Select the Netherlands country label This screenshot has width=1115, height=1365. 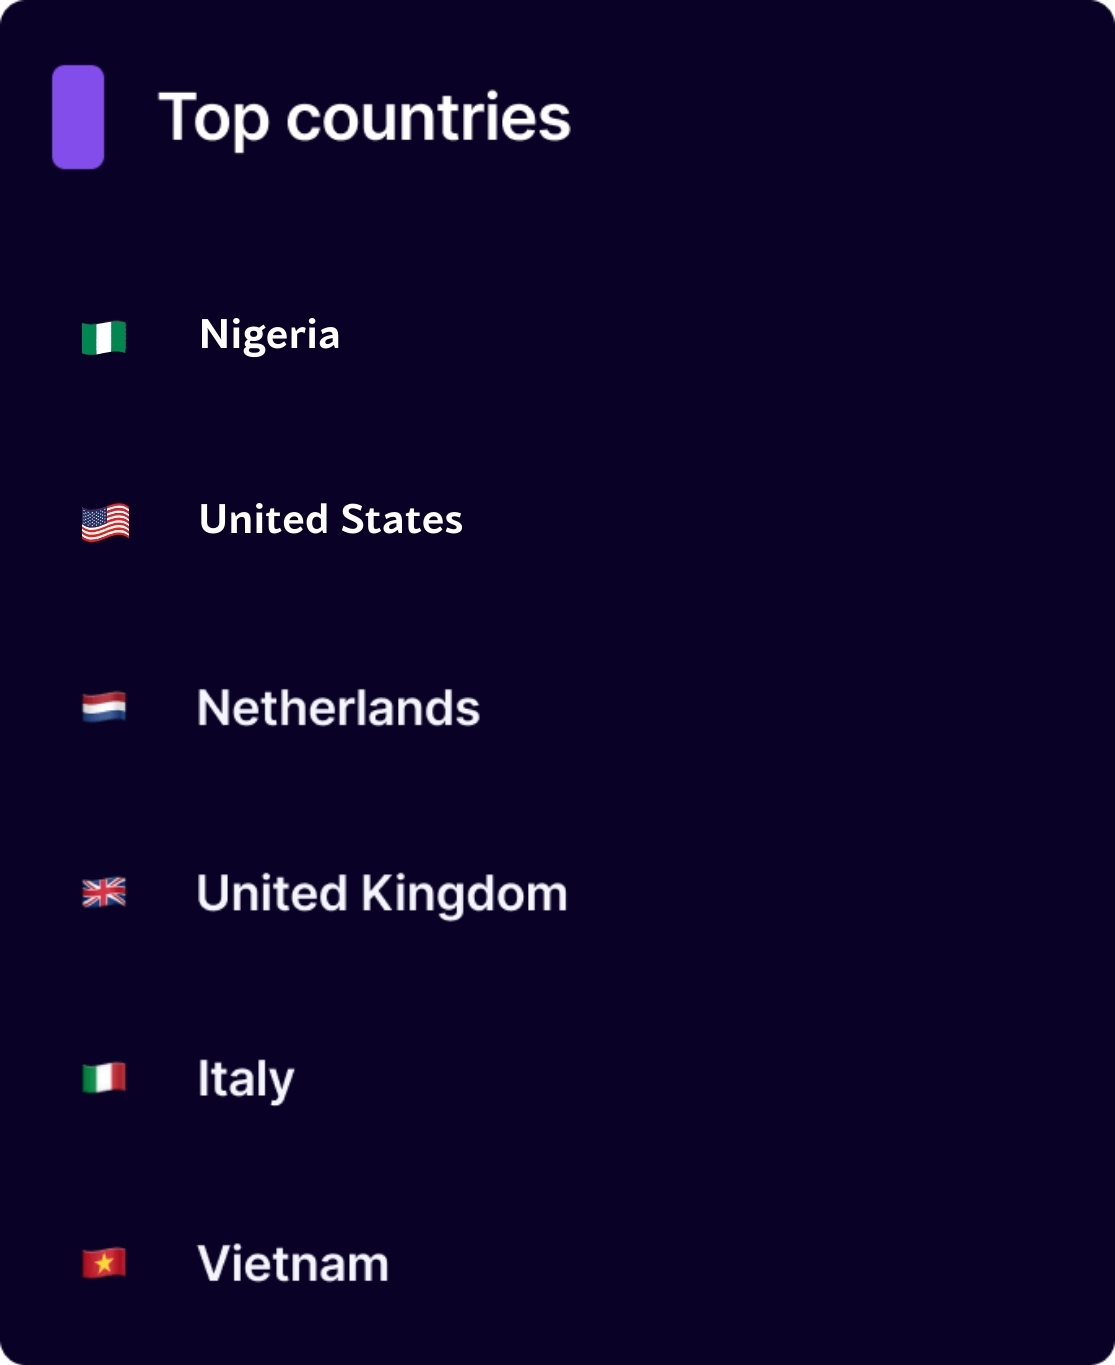(339, 708)
